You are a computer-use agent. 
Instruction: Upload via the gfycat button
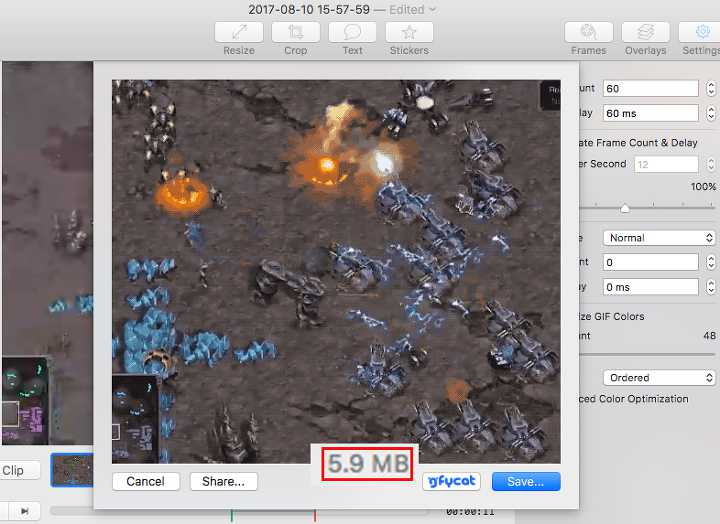tap(451, 481)
